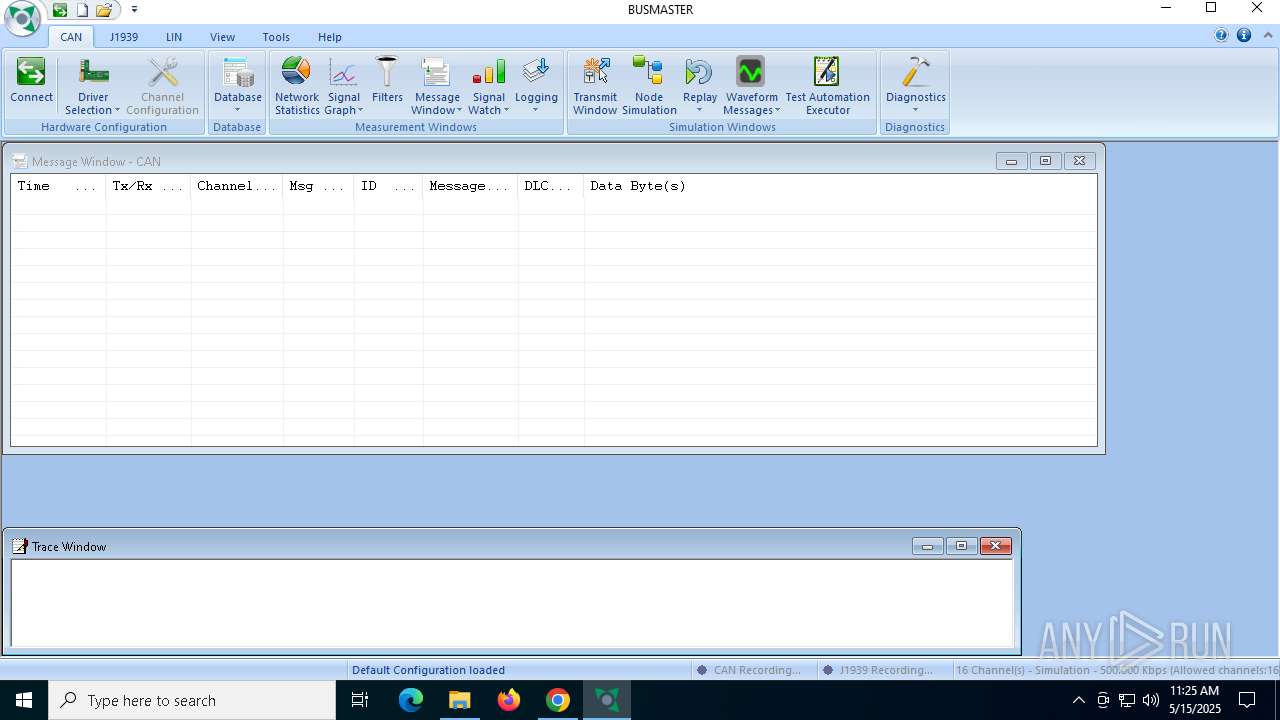
Task: Click the ID column header
Action: coord(388,186)
